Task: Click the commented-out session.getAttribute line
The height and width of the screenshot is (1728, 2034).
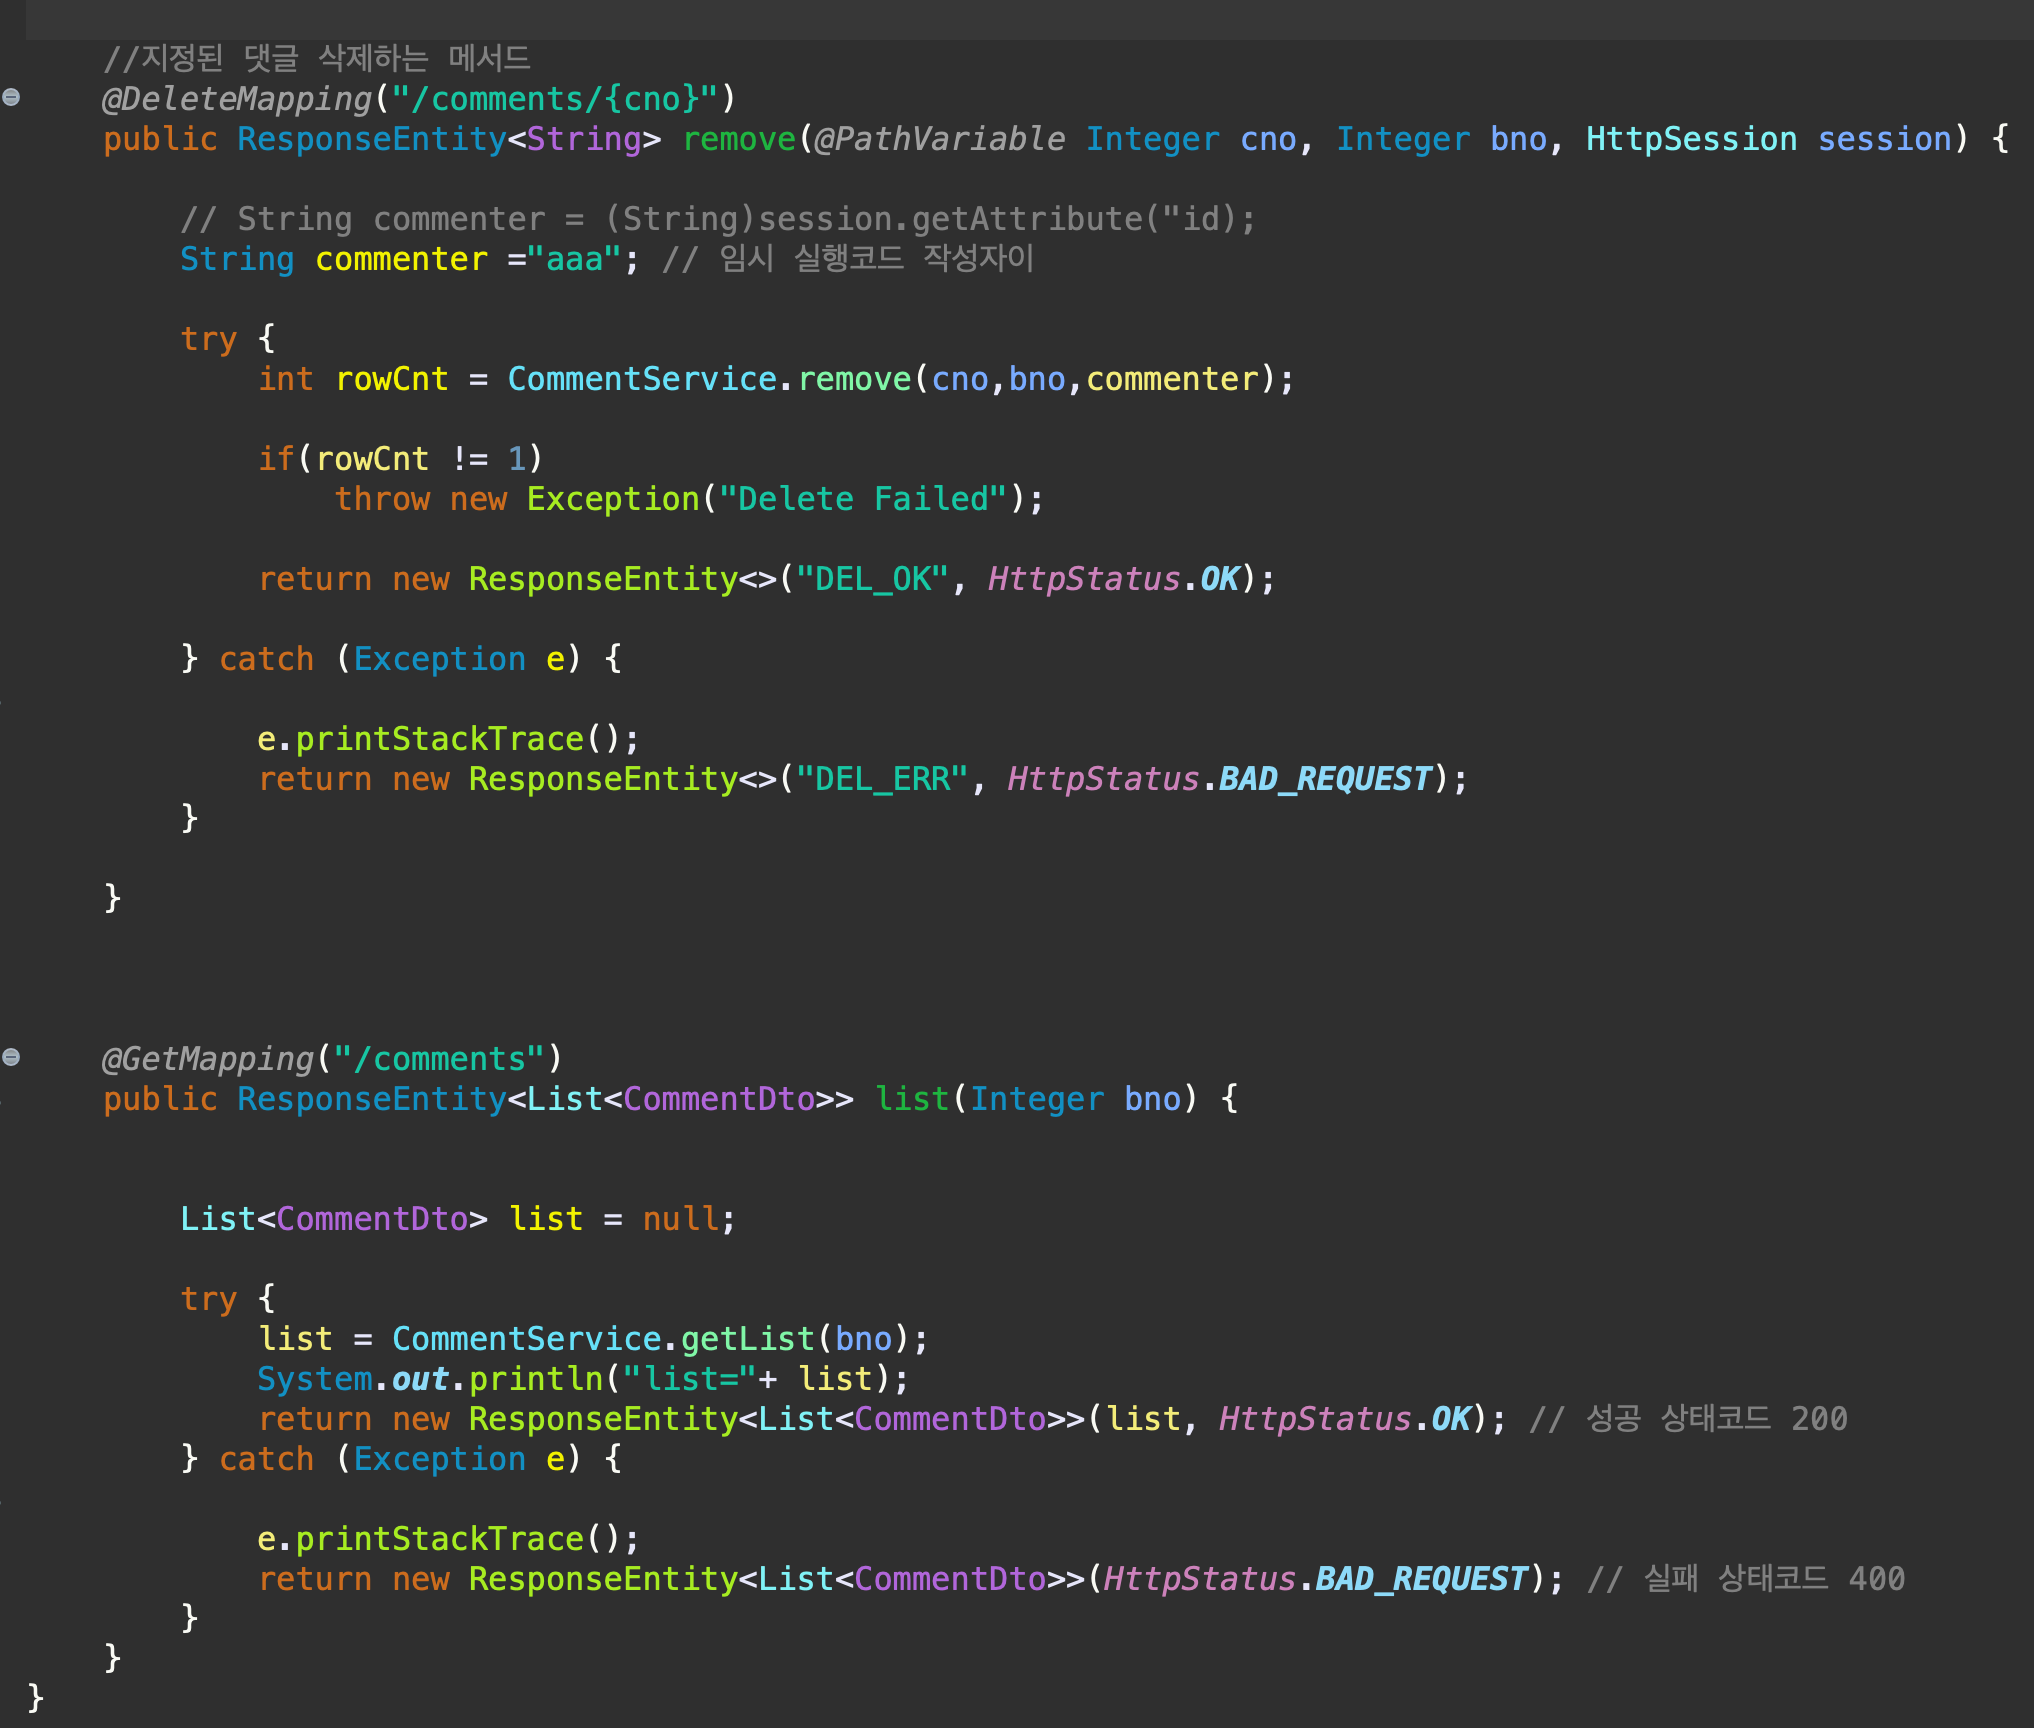Action: [x=716, y=219]
